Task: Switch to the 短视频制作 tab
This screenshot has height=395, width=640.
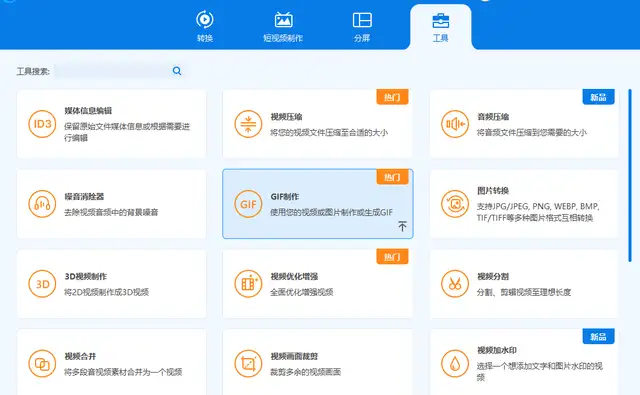Action: tap(283, 27)
